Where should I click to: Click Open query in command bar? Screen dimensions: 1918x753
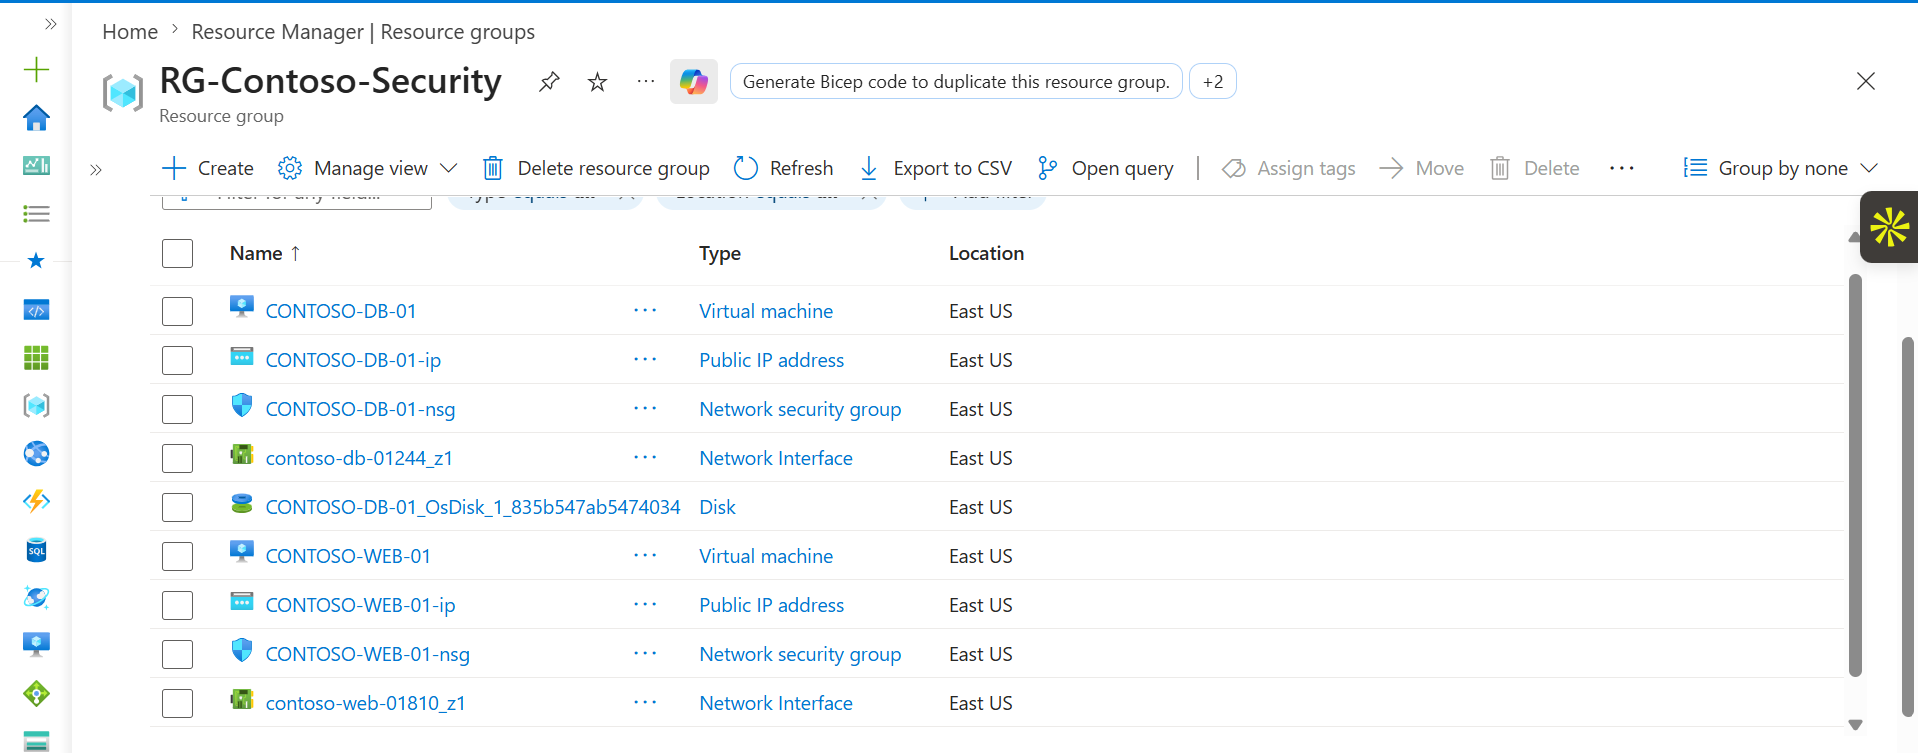[x=1105, y=168]
